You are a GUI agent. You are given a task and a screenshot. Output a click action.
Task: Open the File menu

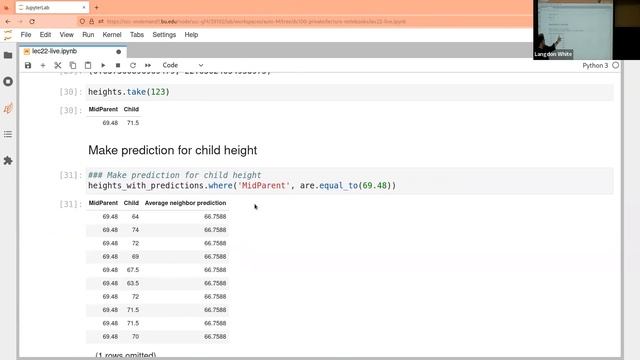[26, 35]
